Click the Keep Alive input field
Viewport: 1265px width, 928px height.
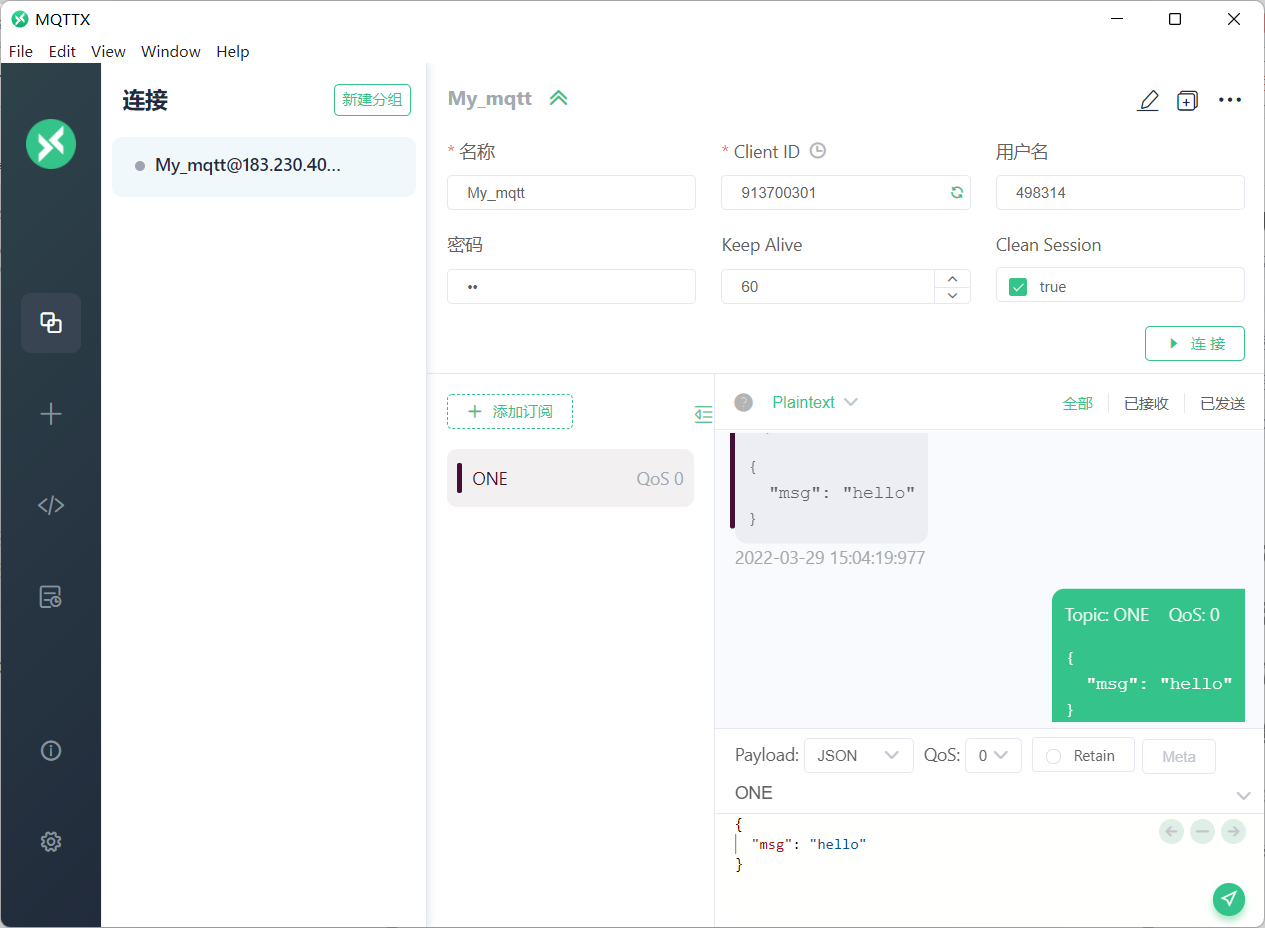point(828,286)
